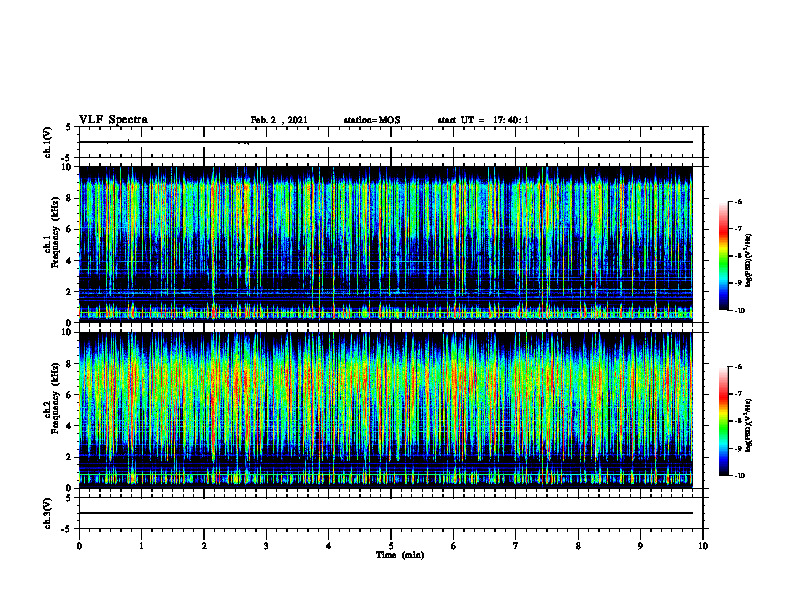Click the ch.2 color bar unit label
This screenshot has height=612, width=792.
(x=749, y=426)
